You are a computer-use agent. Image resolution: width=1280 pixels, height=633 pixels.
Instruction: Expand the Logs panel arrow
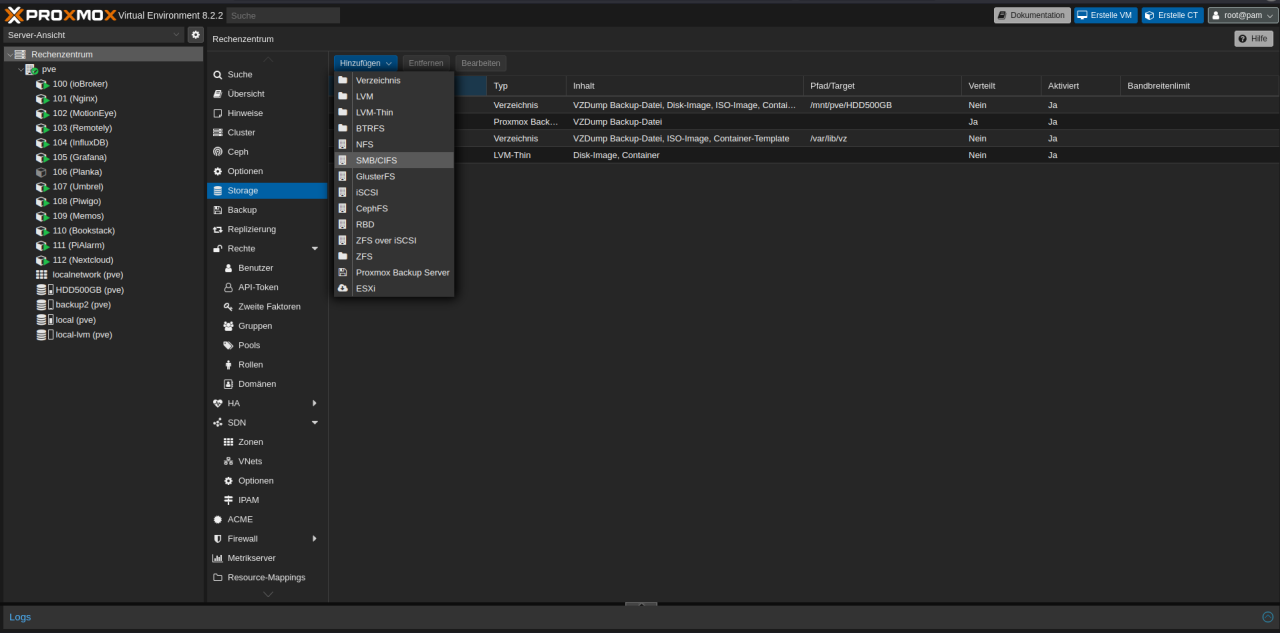(x=1268, y=617)
